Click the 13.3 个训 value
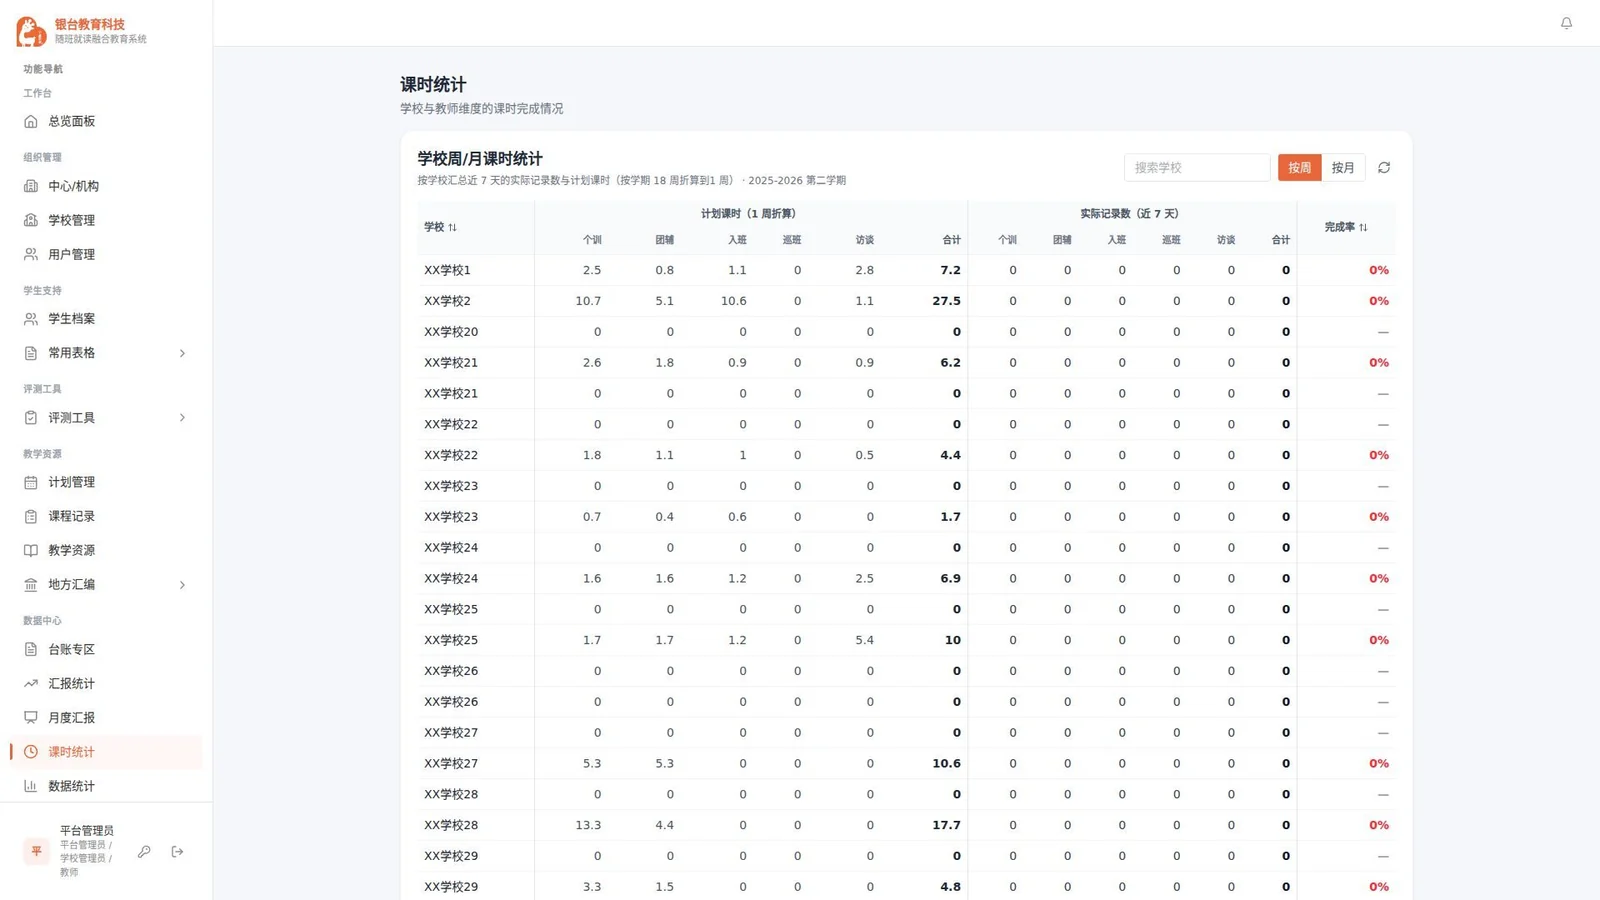Screen dimensions: 1600x900 (x=588, y=825)
